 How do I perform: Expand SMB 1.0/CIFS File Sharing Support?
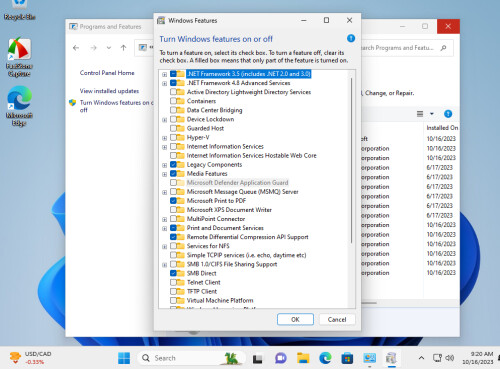[x=164, y=265]
